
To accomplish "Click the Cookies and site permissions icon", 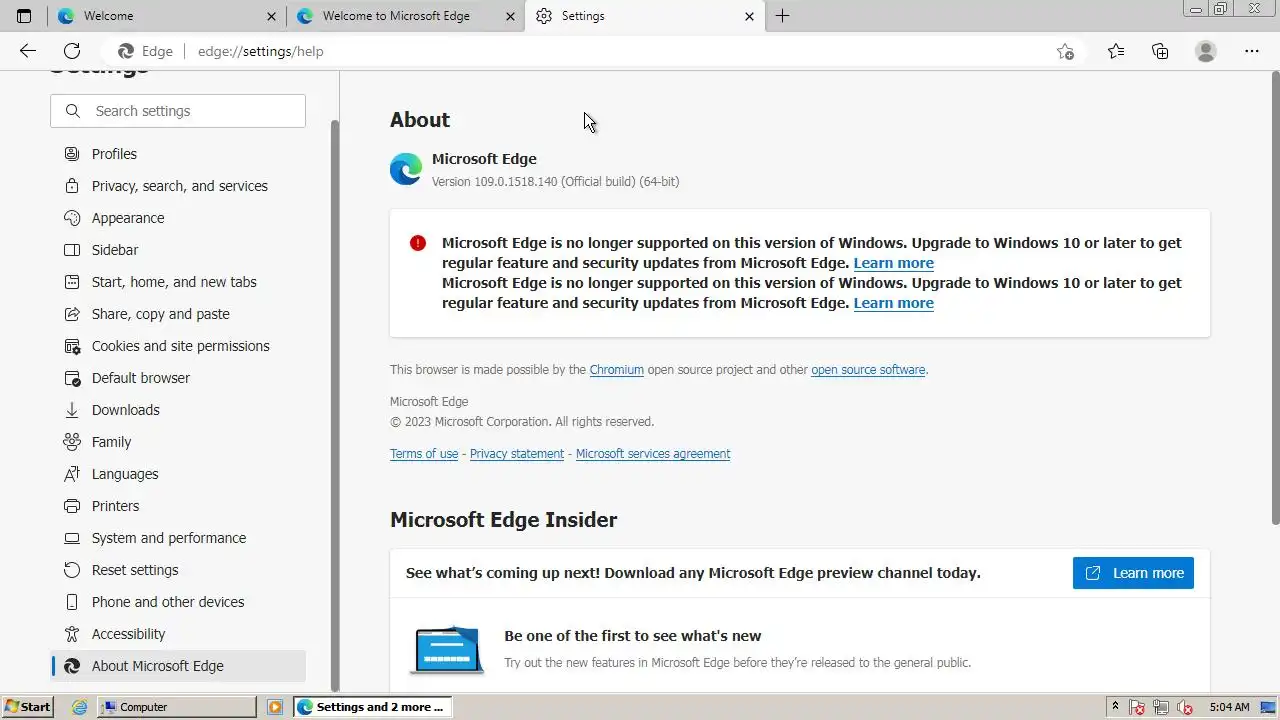I will (x=72, y=346).
